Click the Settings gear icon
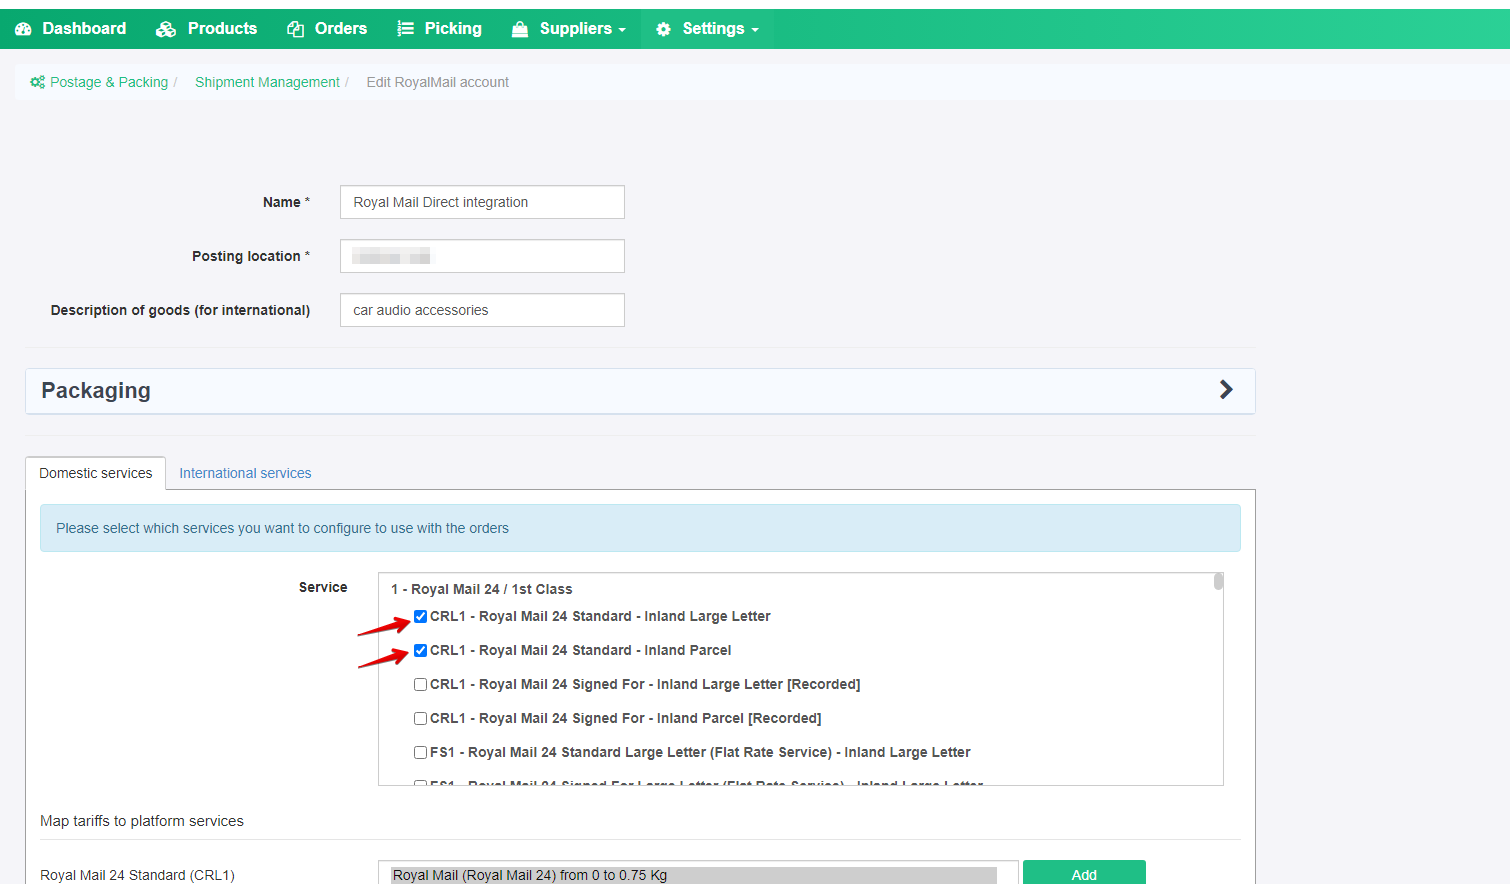This screenshot has width=1510, height=884. click(663, 29)
